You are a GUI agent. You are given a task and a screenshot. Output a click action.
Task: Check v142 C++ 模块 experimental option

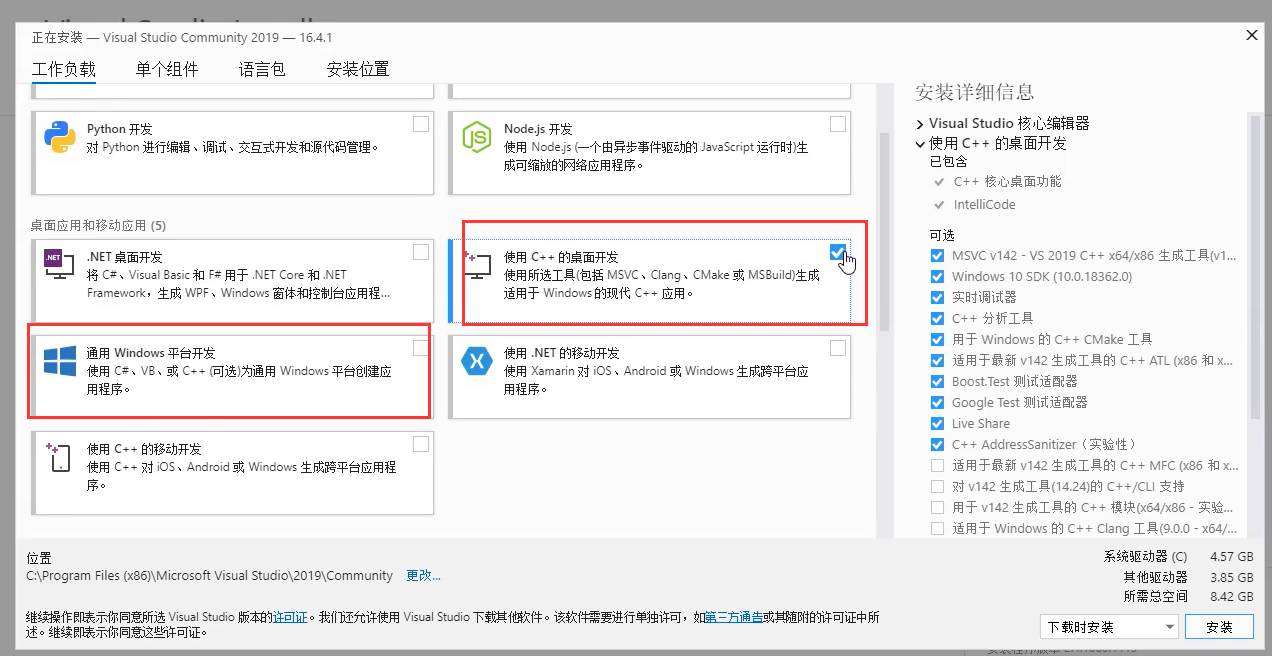(937, 507)
